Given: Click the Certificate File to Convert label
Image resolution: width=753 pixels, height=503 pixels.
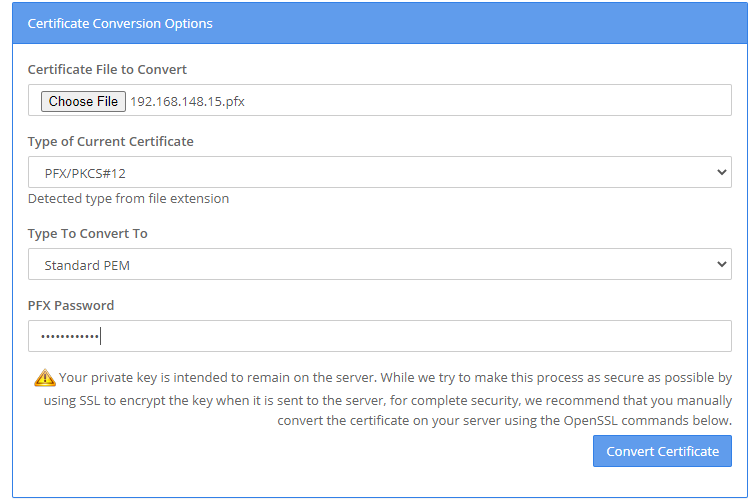Looking at the screenshot, I should pyautogui.click(x=107, y=69).
